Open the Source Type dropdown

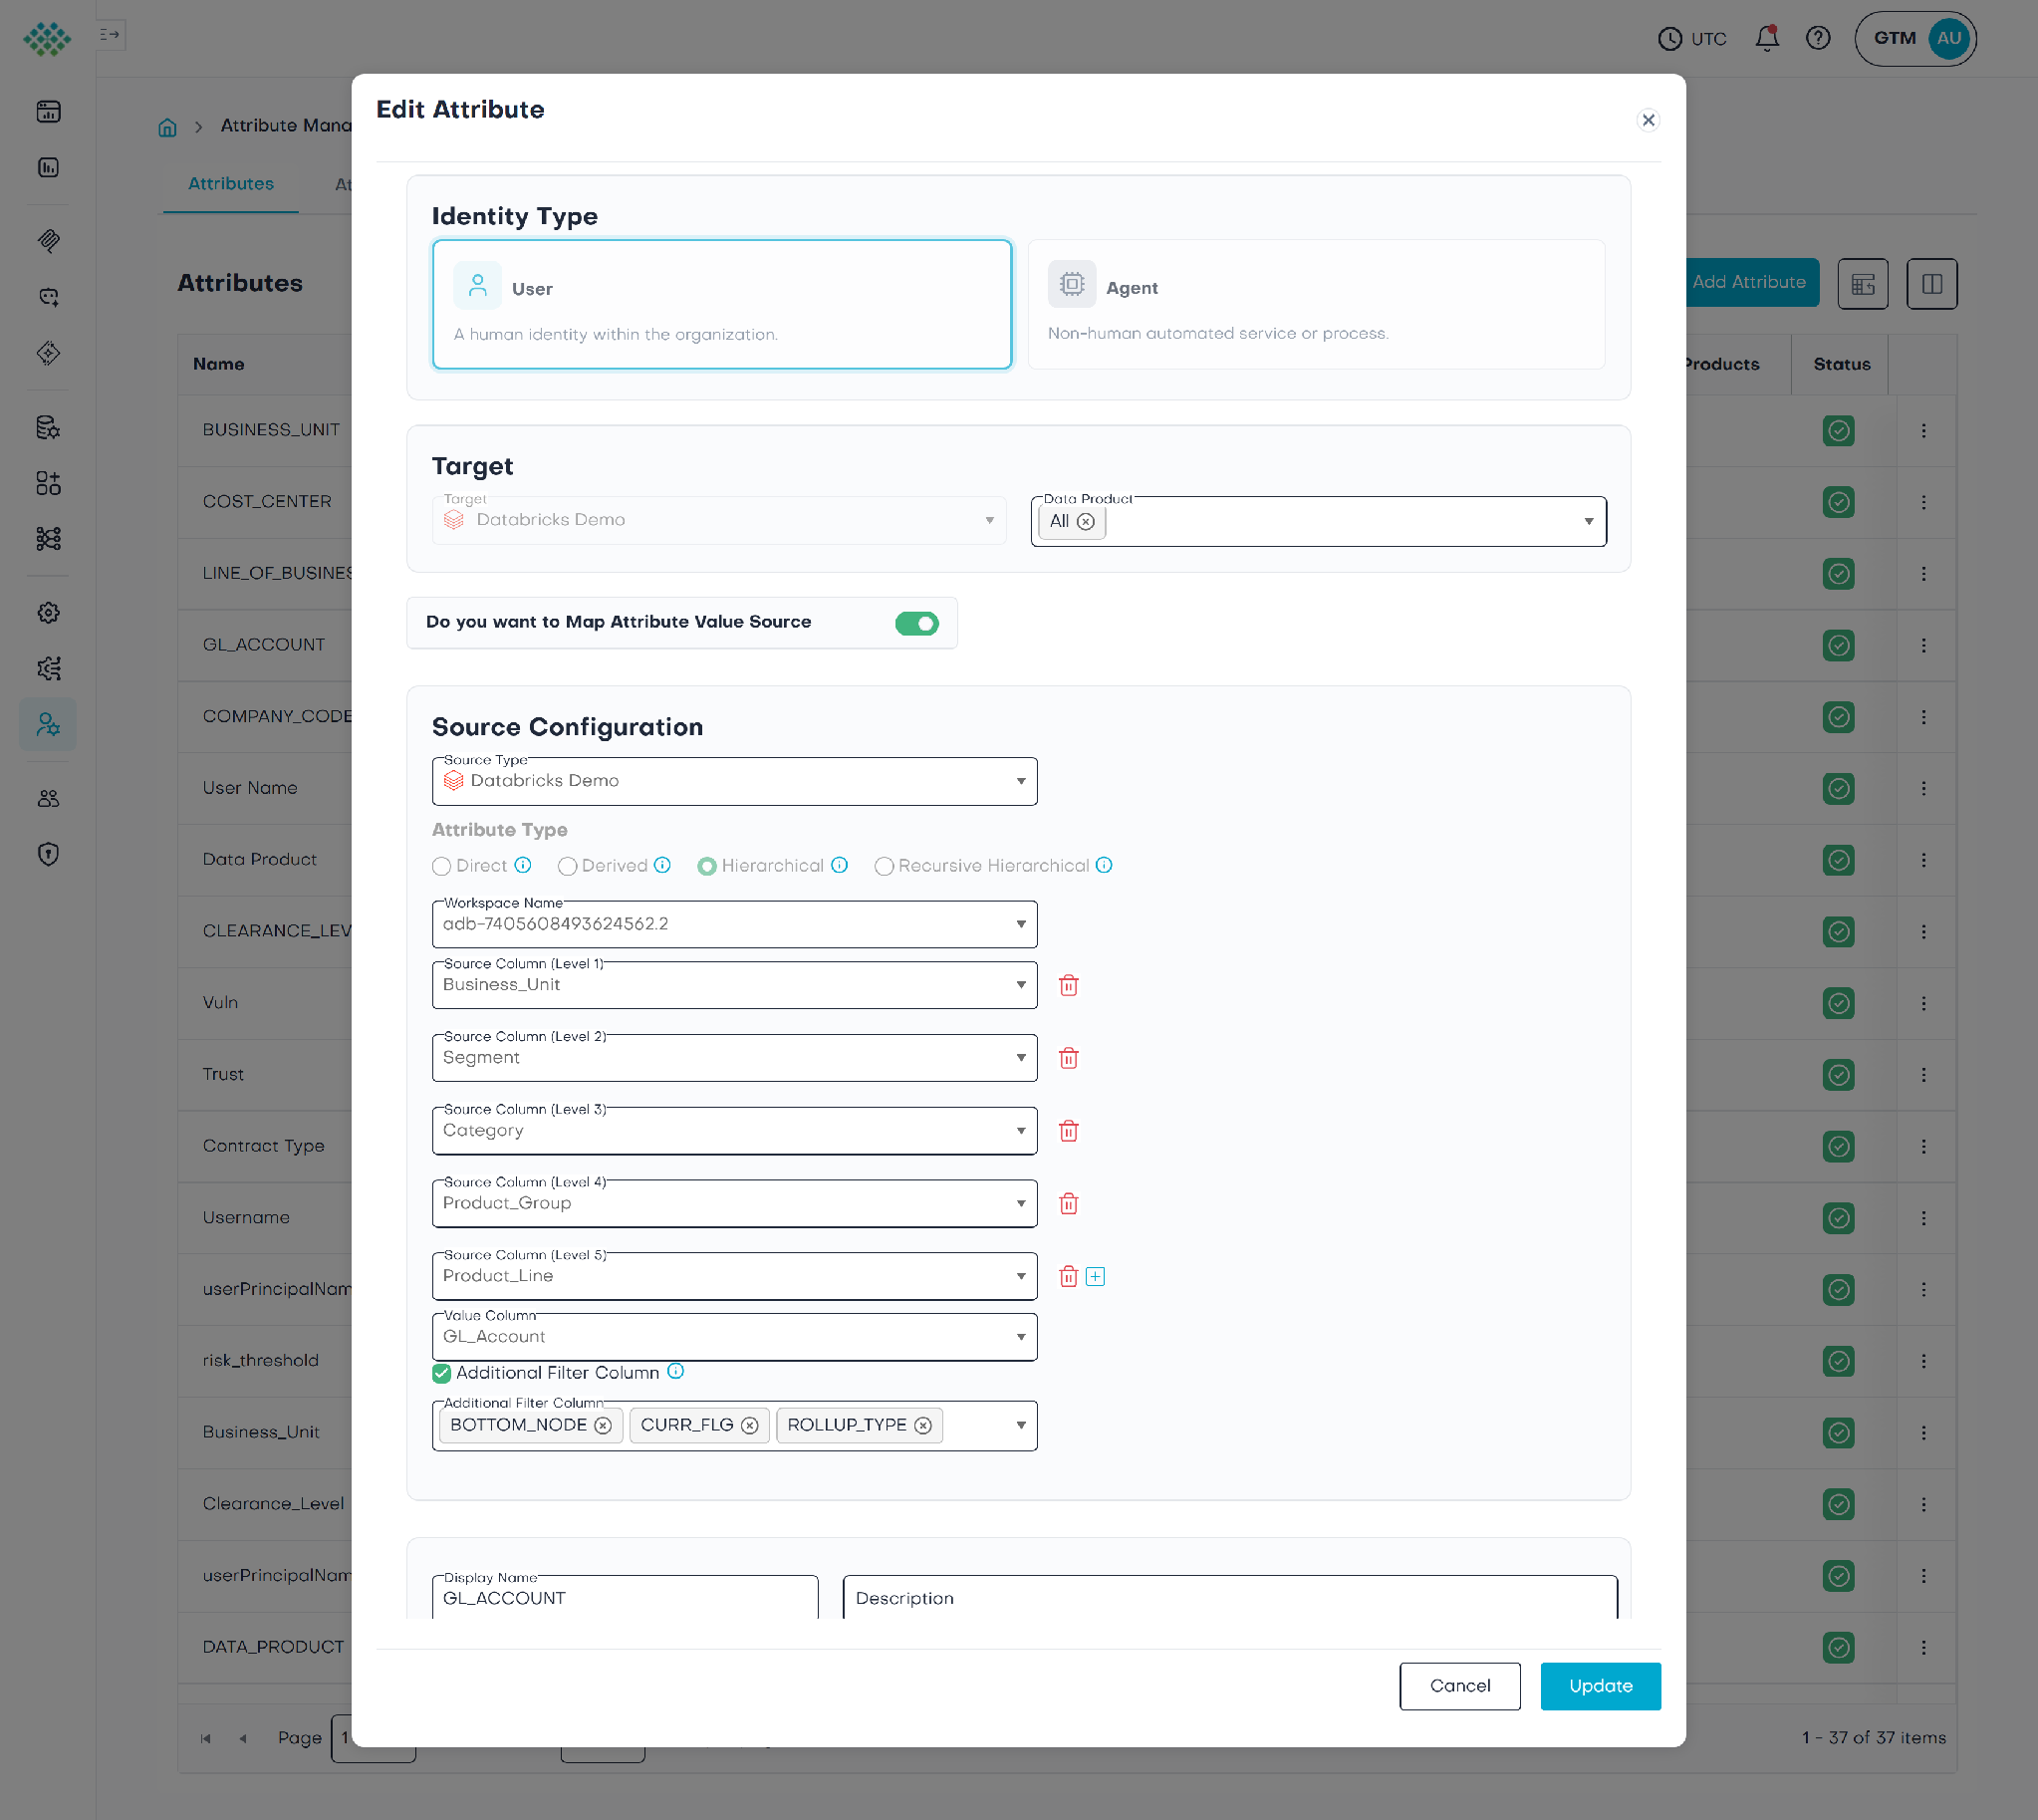(734, 781)
